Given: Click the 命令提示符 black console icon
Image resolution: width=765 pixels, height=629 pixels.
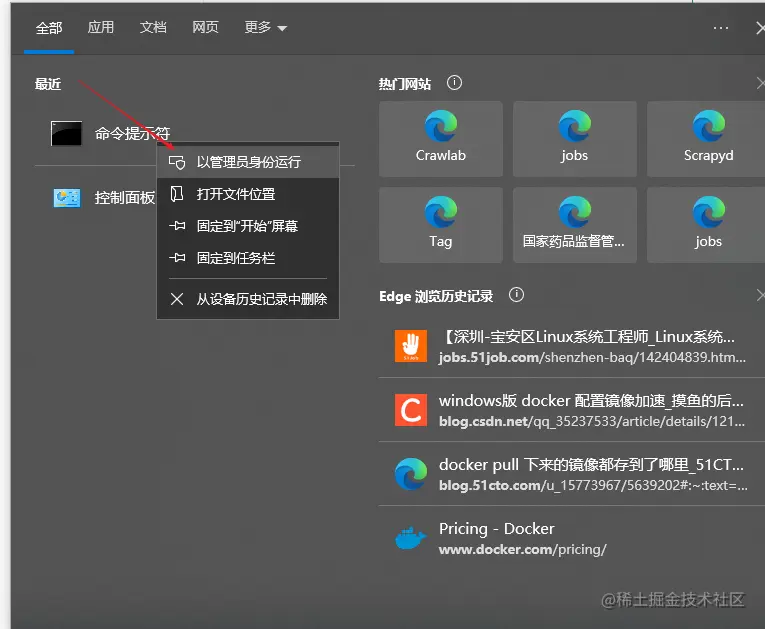Looking at the screenshot, I should [x=66, y=133].
